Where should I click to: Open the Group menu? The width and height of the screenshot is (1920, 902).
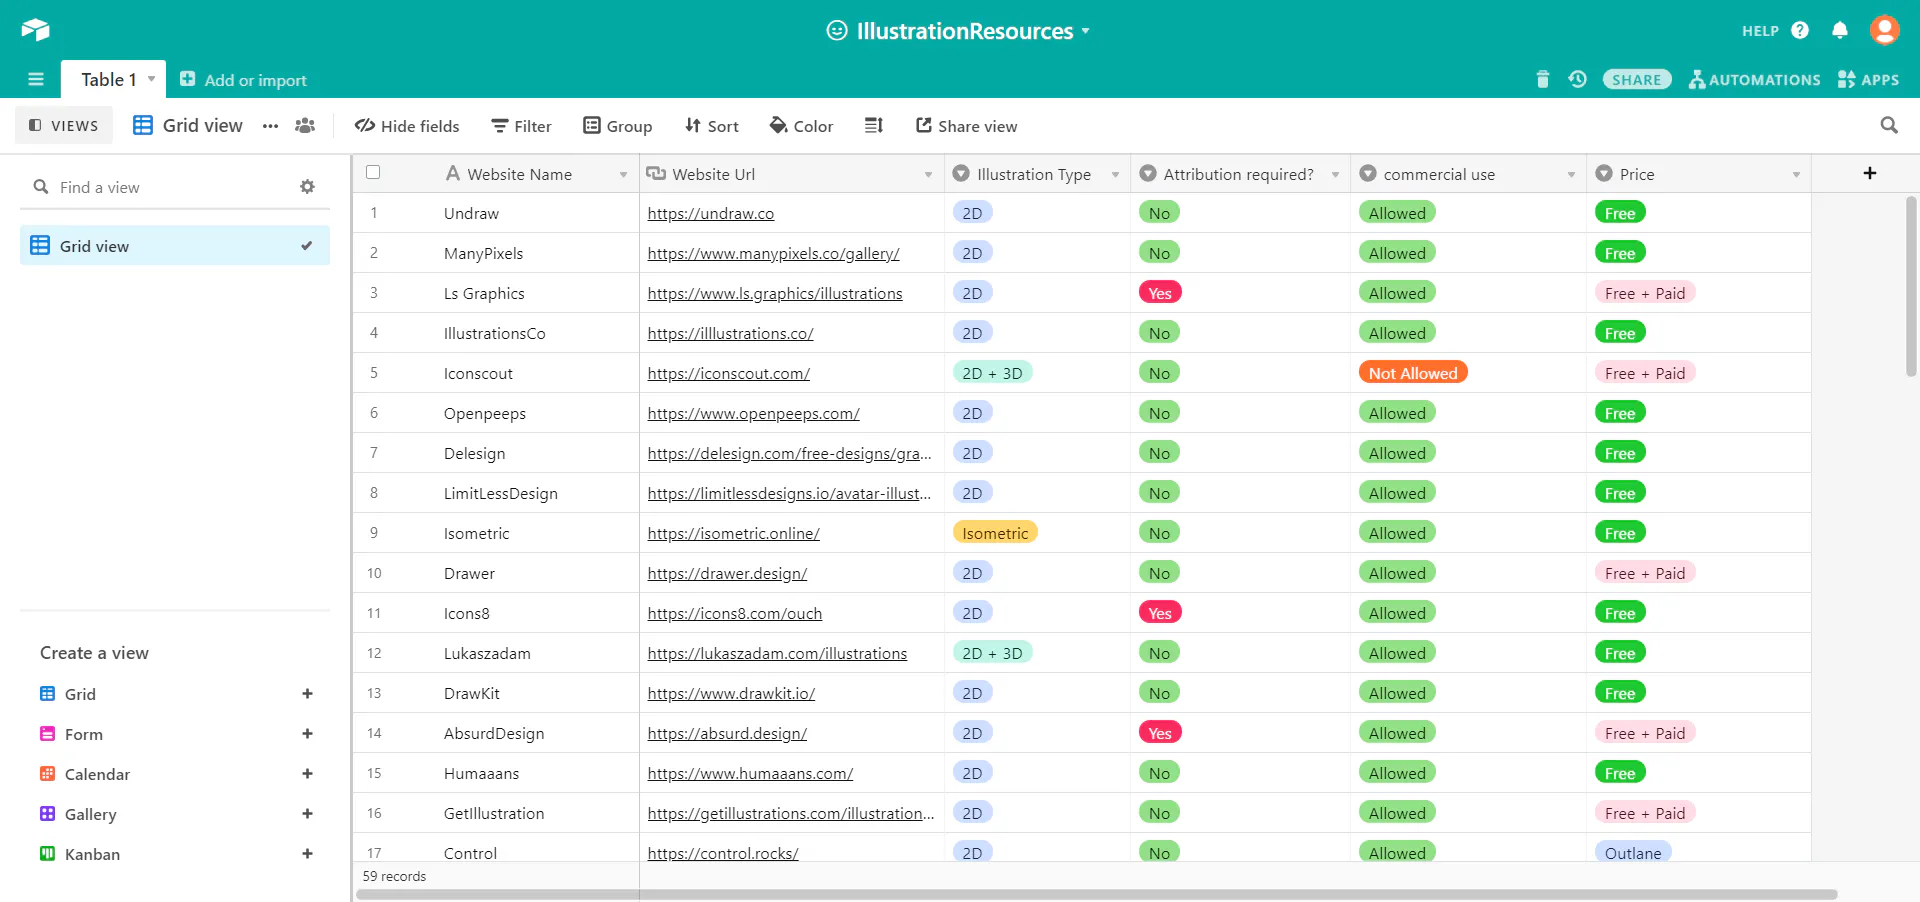coord(618,125)
